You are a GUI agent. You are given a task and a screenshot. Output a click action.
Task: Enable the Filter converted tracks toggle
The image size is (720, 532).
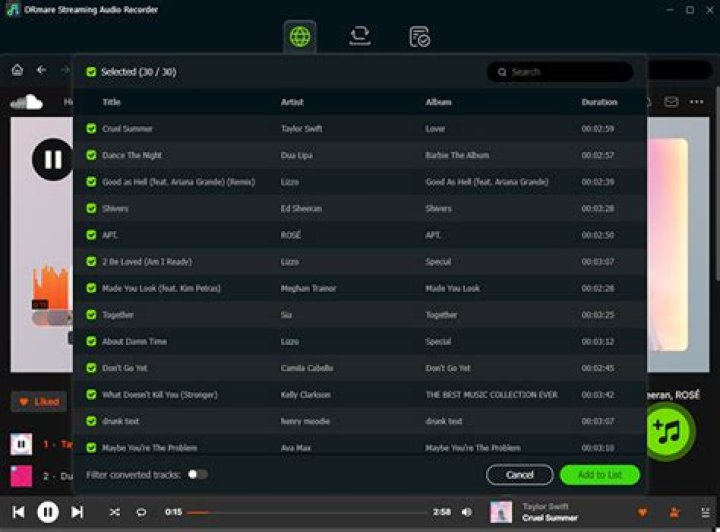pyautogui.click(x=197, y=474)
